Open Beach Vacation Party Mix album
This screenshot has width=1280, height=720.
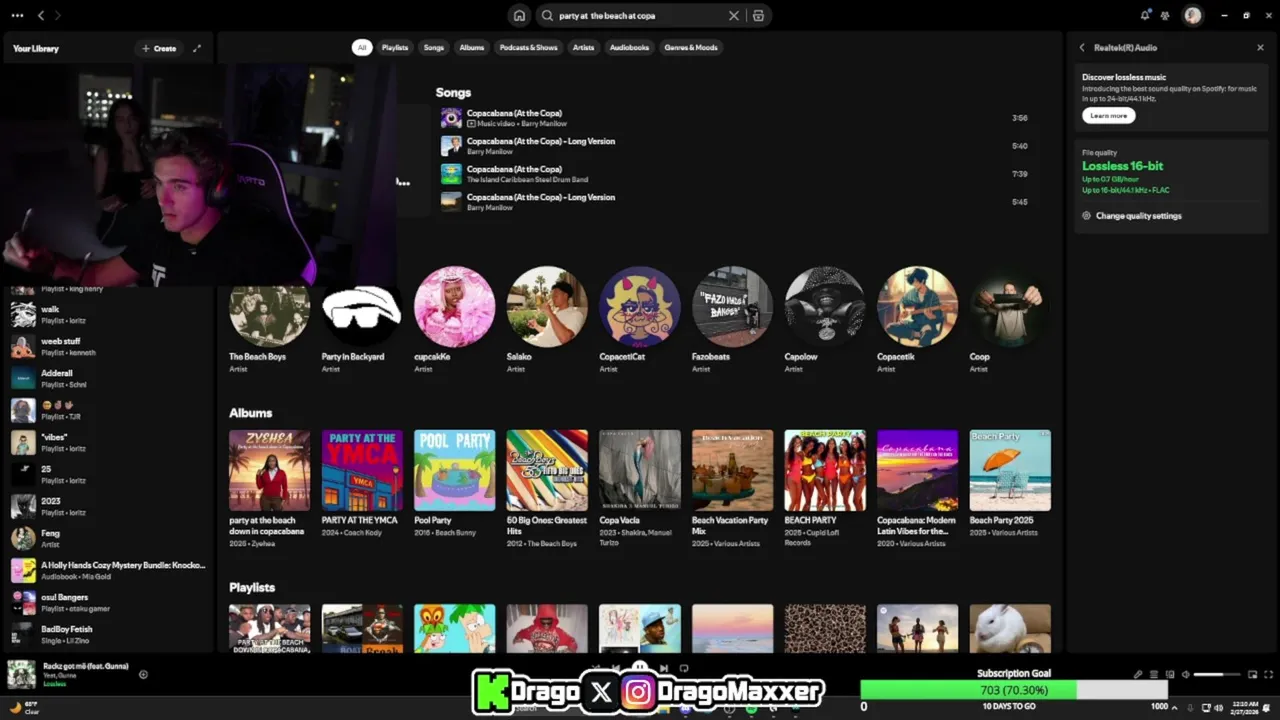732,488
